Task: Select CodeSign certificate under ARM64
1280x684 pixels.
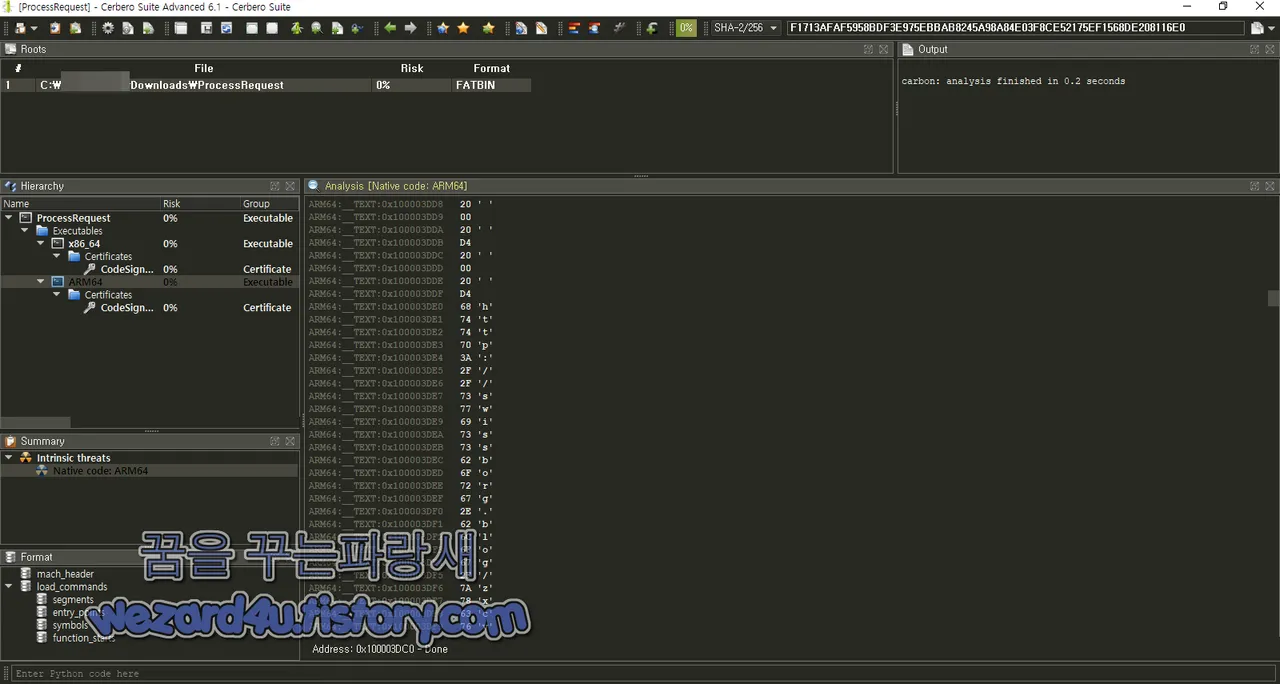Action: (x=127, y=308)
